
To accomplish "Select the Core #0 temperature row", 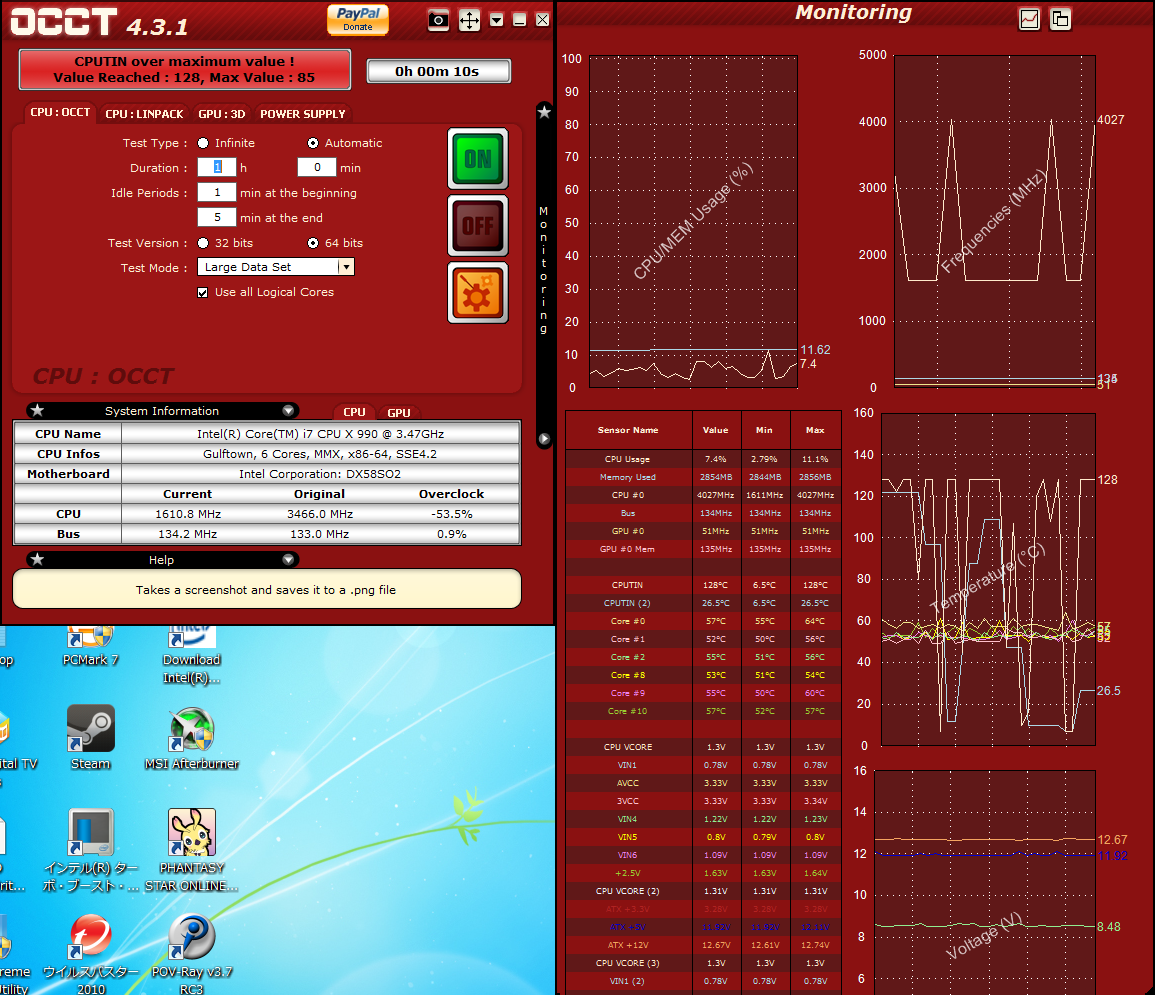I will pos(703,621).
